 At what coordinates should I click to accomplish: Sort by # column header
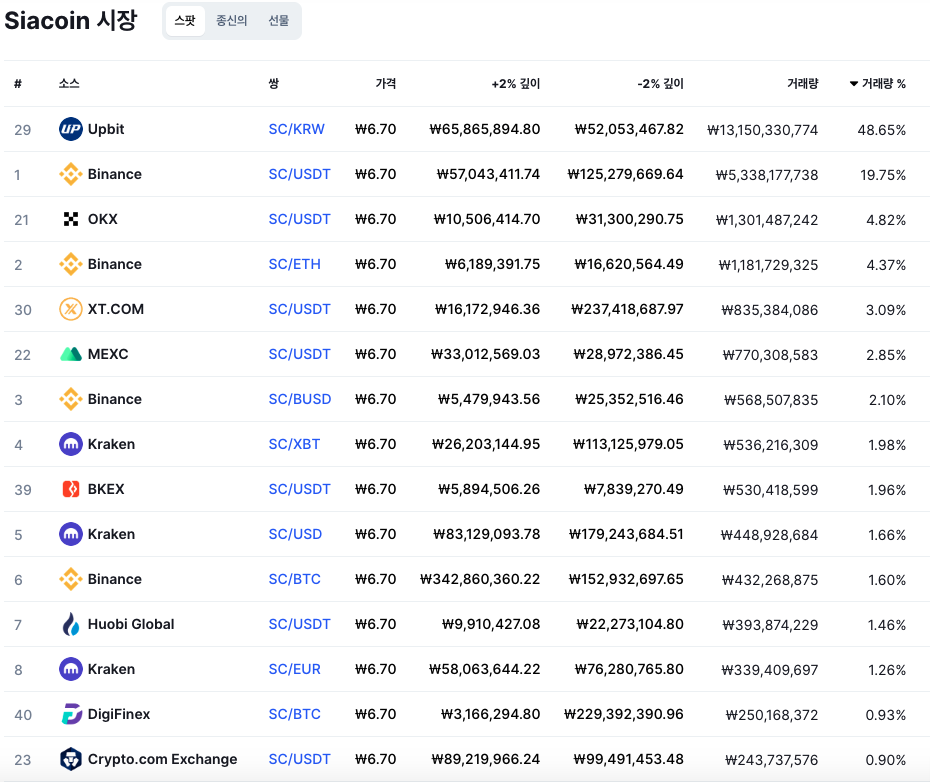pos(18,84)
